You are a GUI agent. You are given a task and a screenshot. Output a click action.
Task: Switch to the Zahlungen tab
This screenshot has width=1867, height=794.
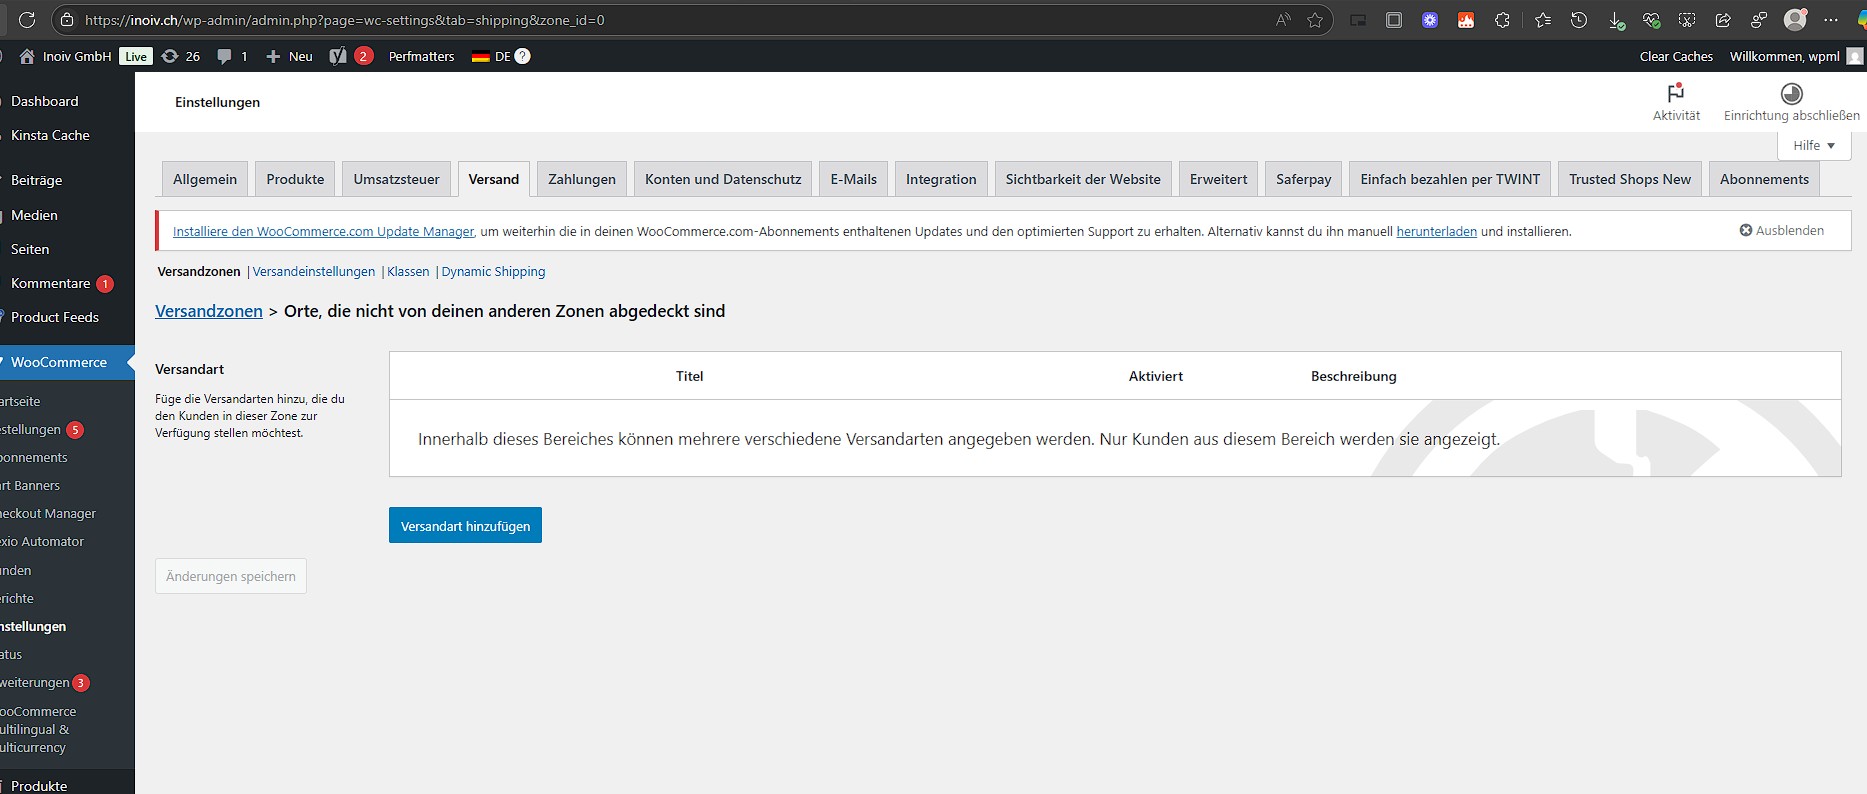click(581, 179)
